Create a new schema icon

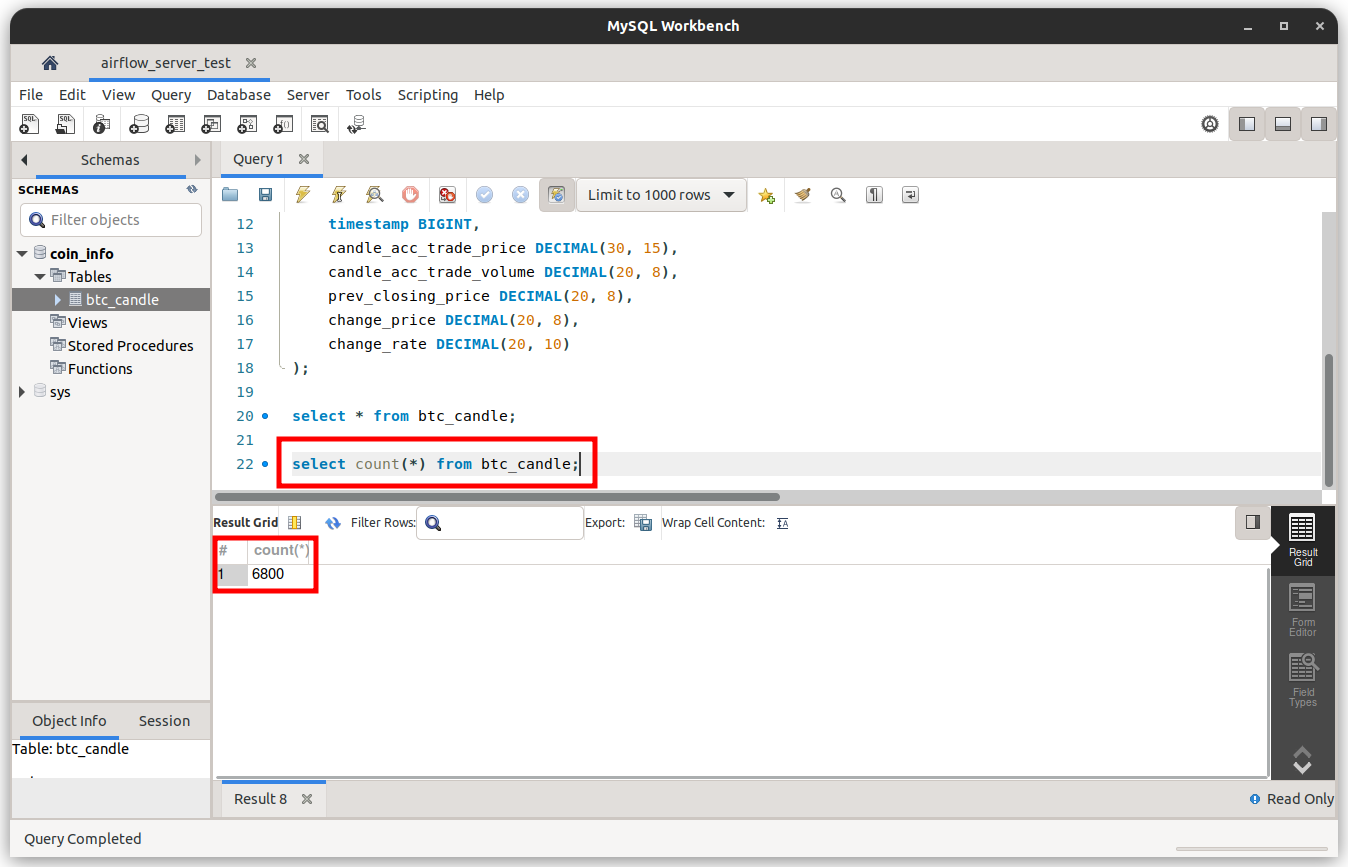[x=140, y=124]
